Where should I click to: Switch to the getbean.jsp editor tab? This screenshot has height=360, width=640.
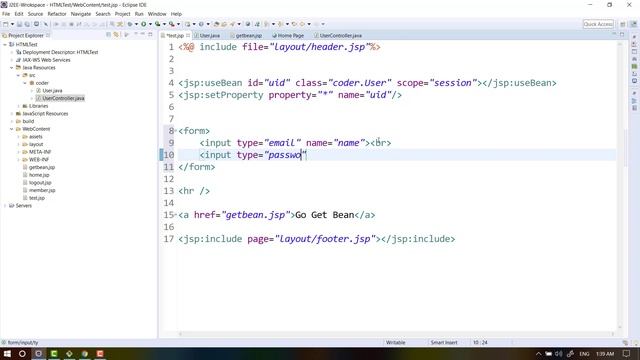tap(246, 36)
